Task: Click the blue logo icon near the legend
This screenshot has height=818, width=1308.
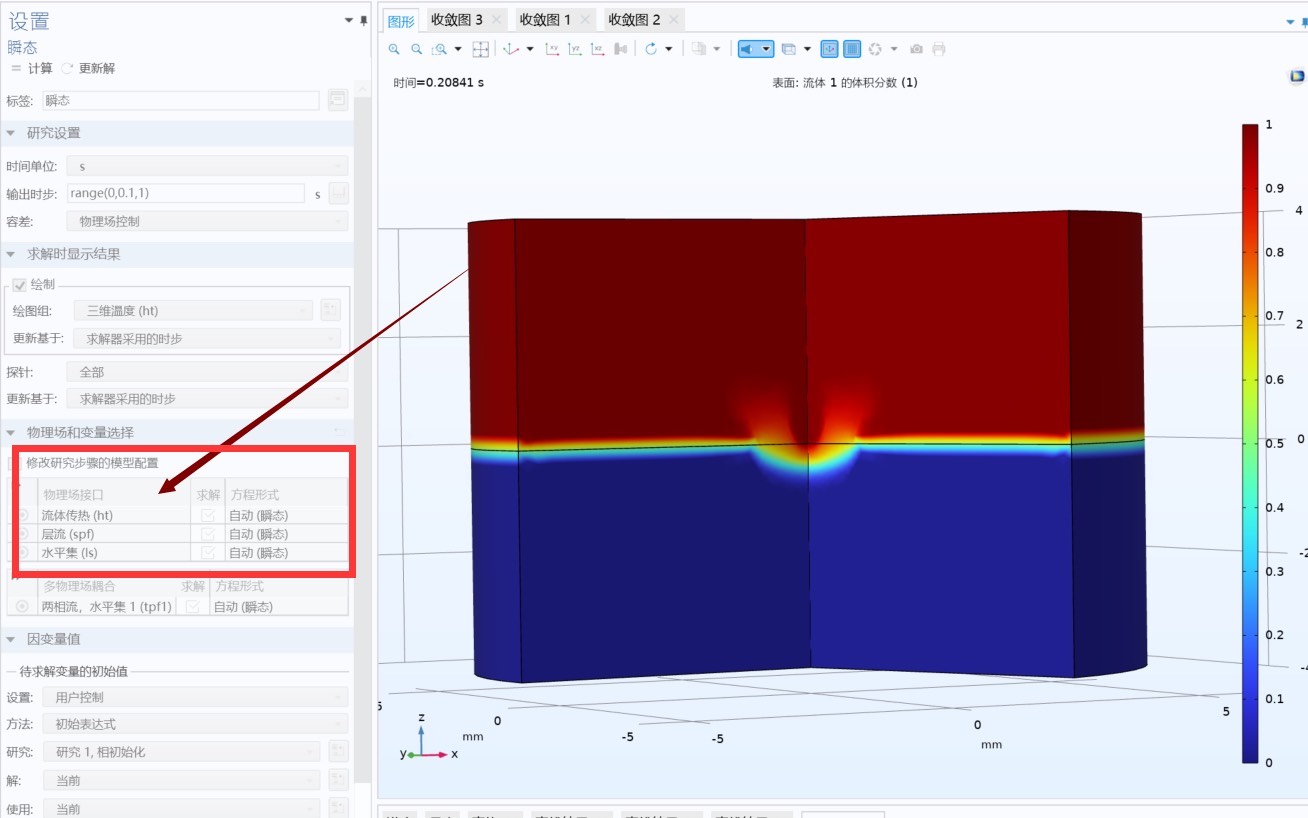Action: click(x=1297, y=76)
